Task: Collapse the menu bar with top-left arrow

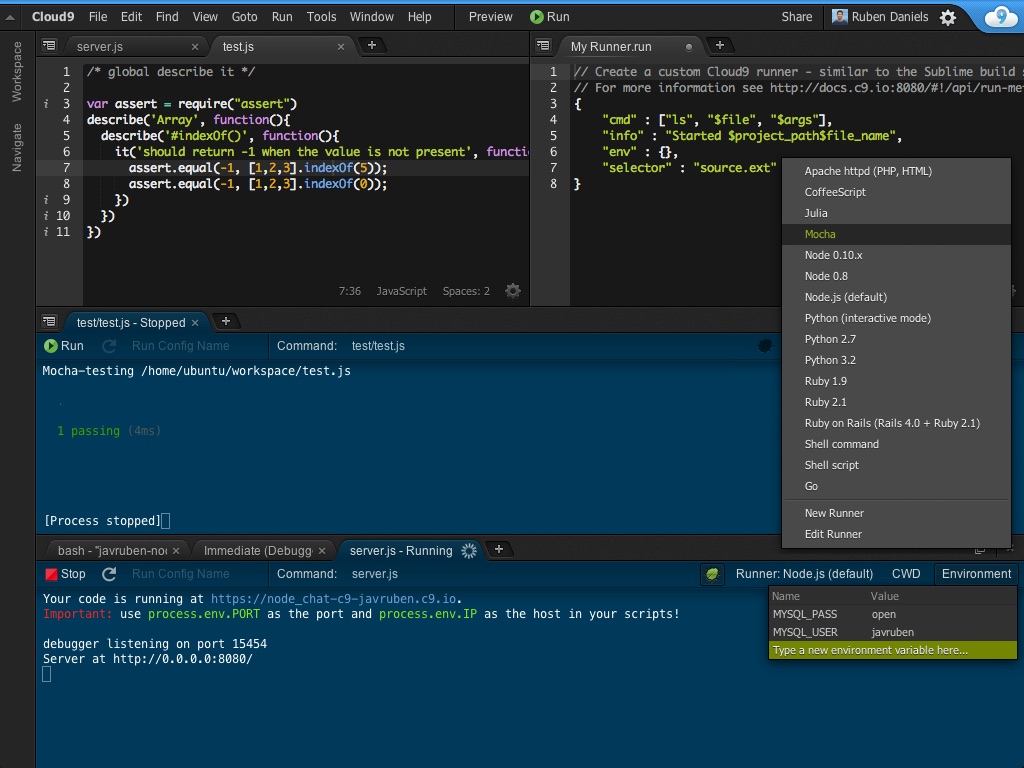Action: coord(10,17)
